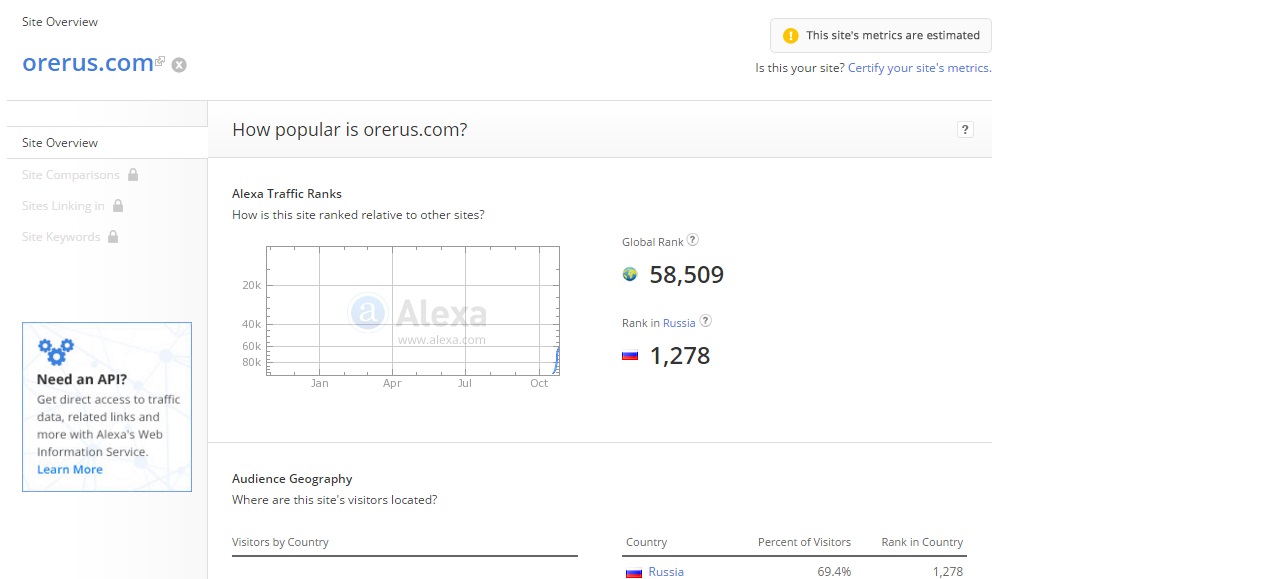This screenshot has height=579, width=1275.
Task: Click the gray X icon next to orerus.com
Action: (x=179, y=65)
